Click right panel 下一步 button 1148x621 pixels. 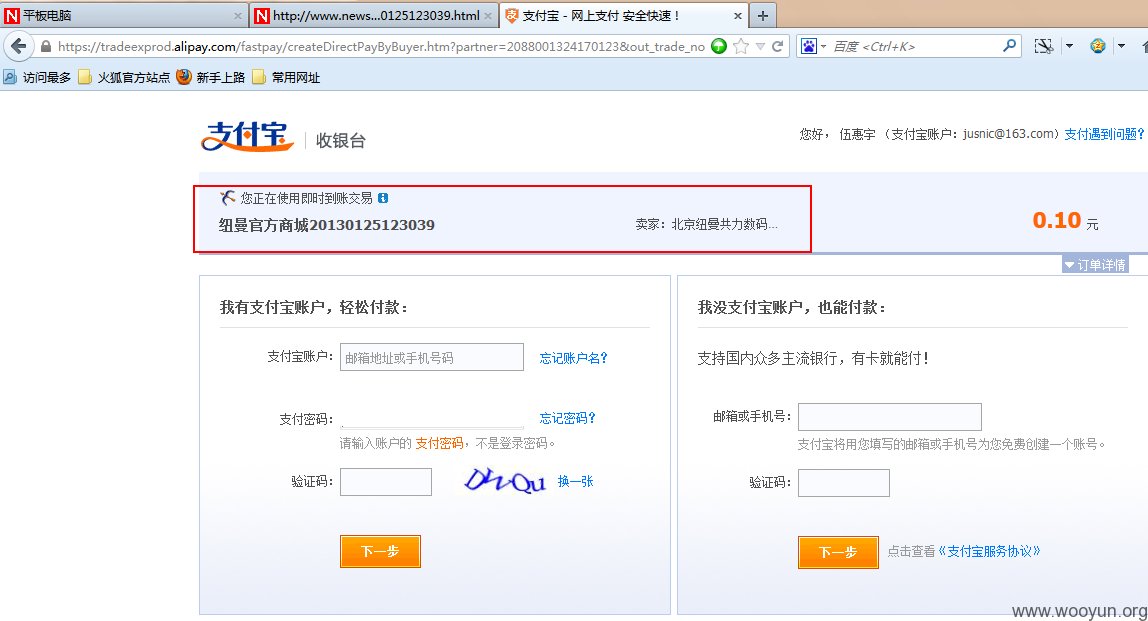(x=838, y=552)
